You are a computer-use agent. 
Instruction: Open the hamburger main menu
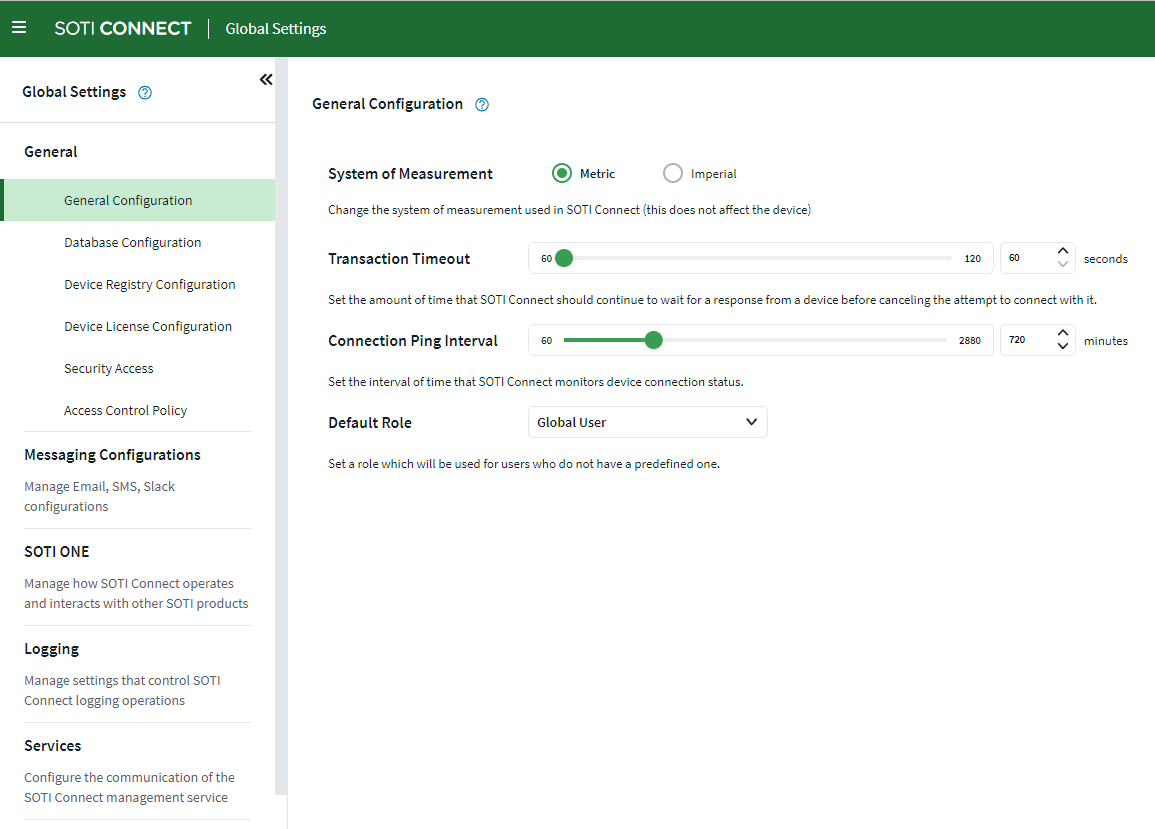[x=19, y=28]
